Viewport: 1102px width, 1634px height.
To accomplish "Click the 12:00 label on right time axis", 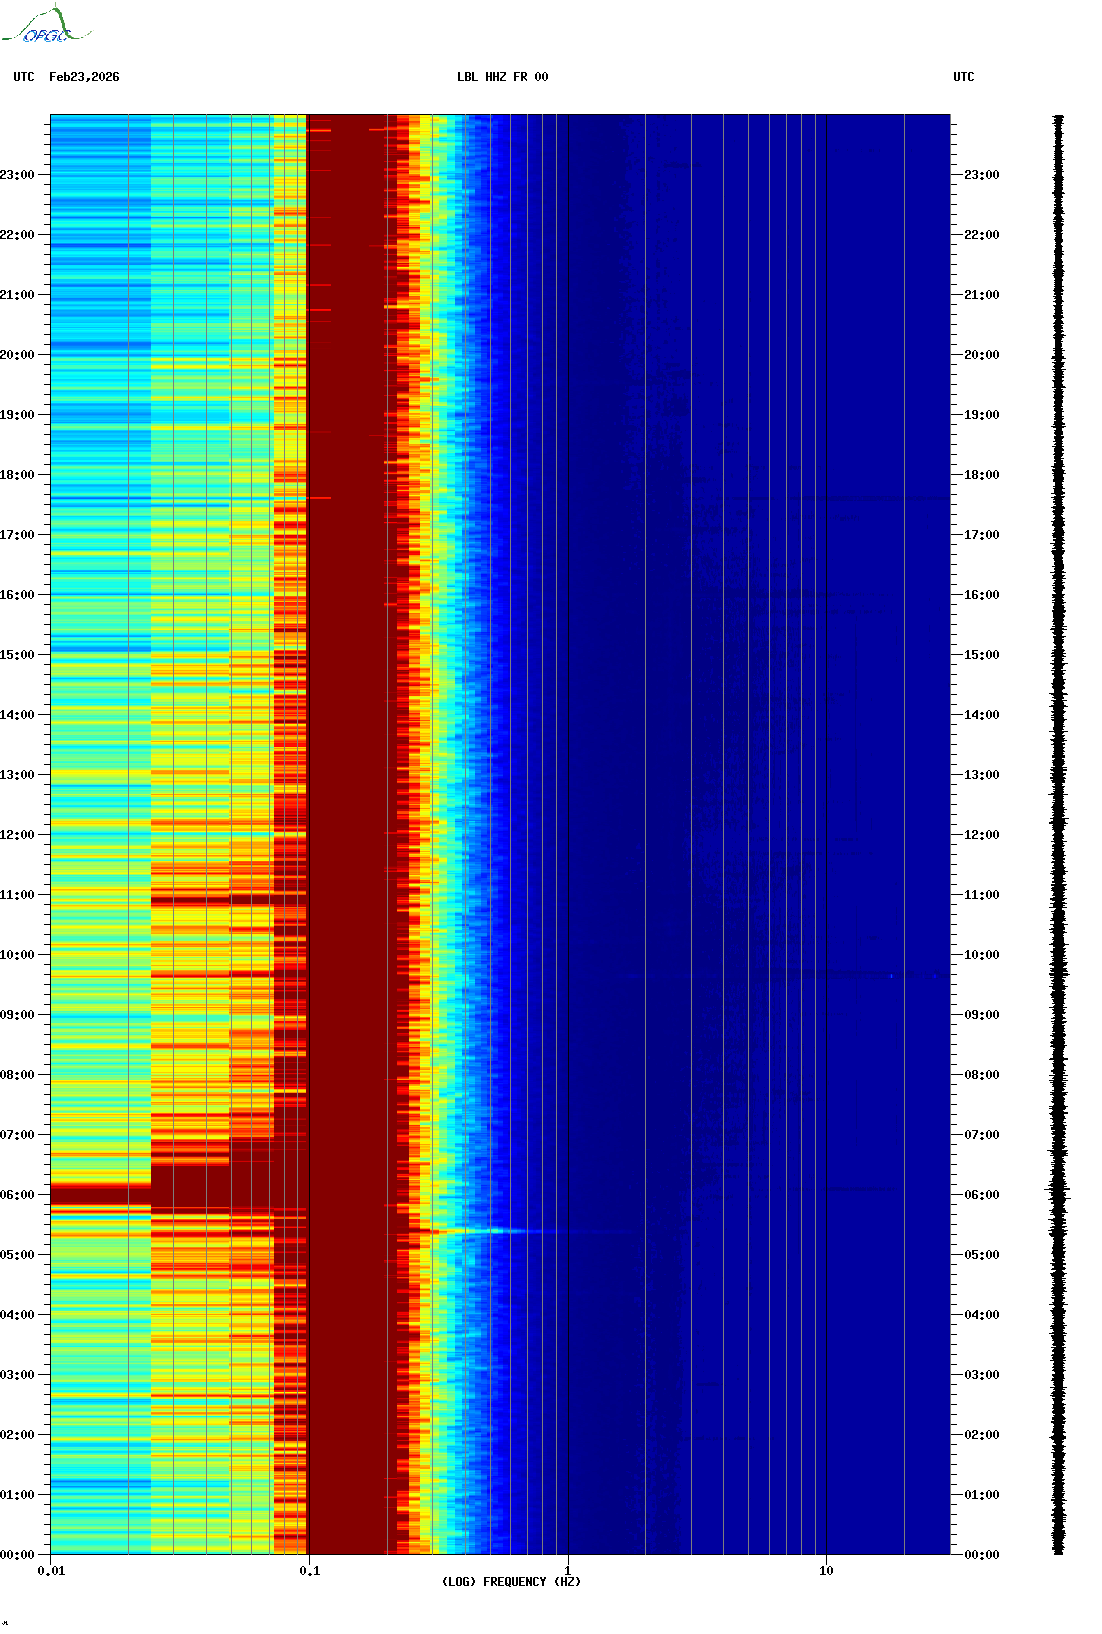I will click(982, 835).
